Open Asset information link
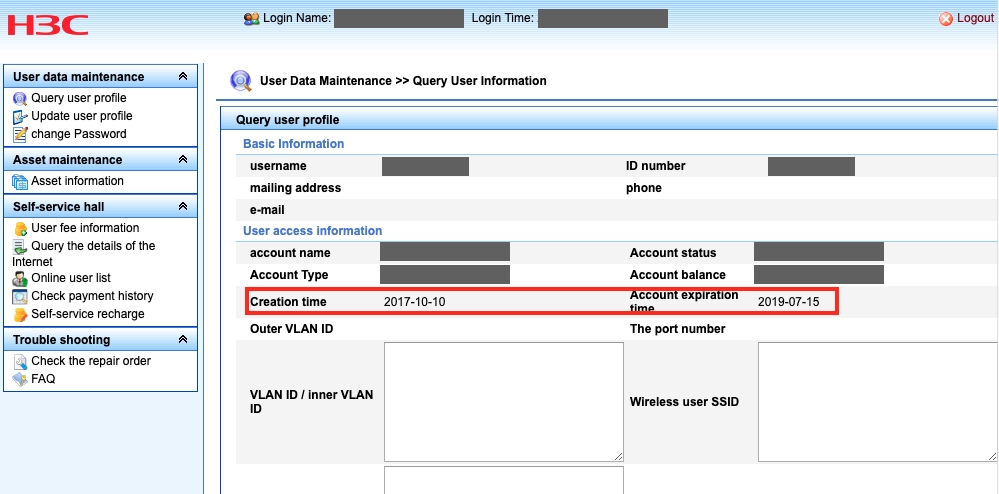Viewport: 999px width, 494px height. (78, 181)
